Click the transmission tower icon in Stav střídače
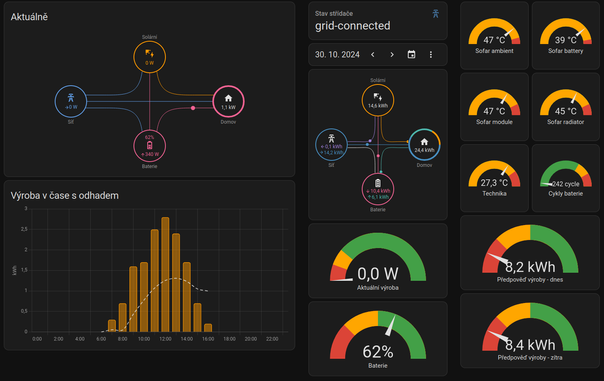Viewport: 604px width, 381px height. click(436, 14)
